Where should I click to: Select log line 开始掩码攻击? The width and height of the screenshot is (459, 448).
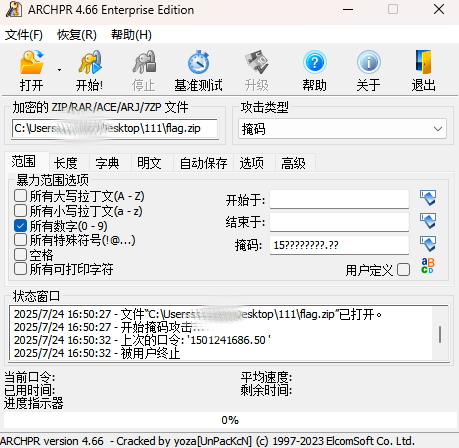[109, 327]
